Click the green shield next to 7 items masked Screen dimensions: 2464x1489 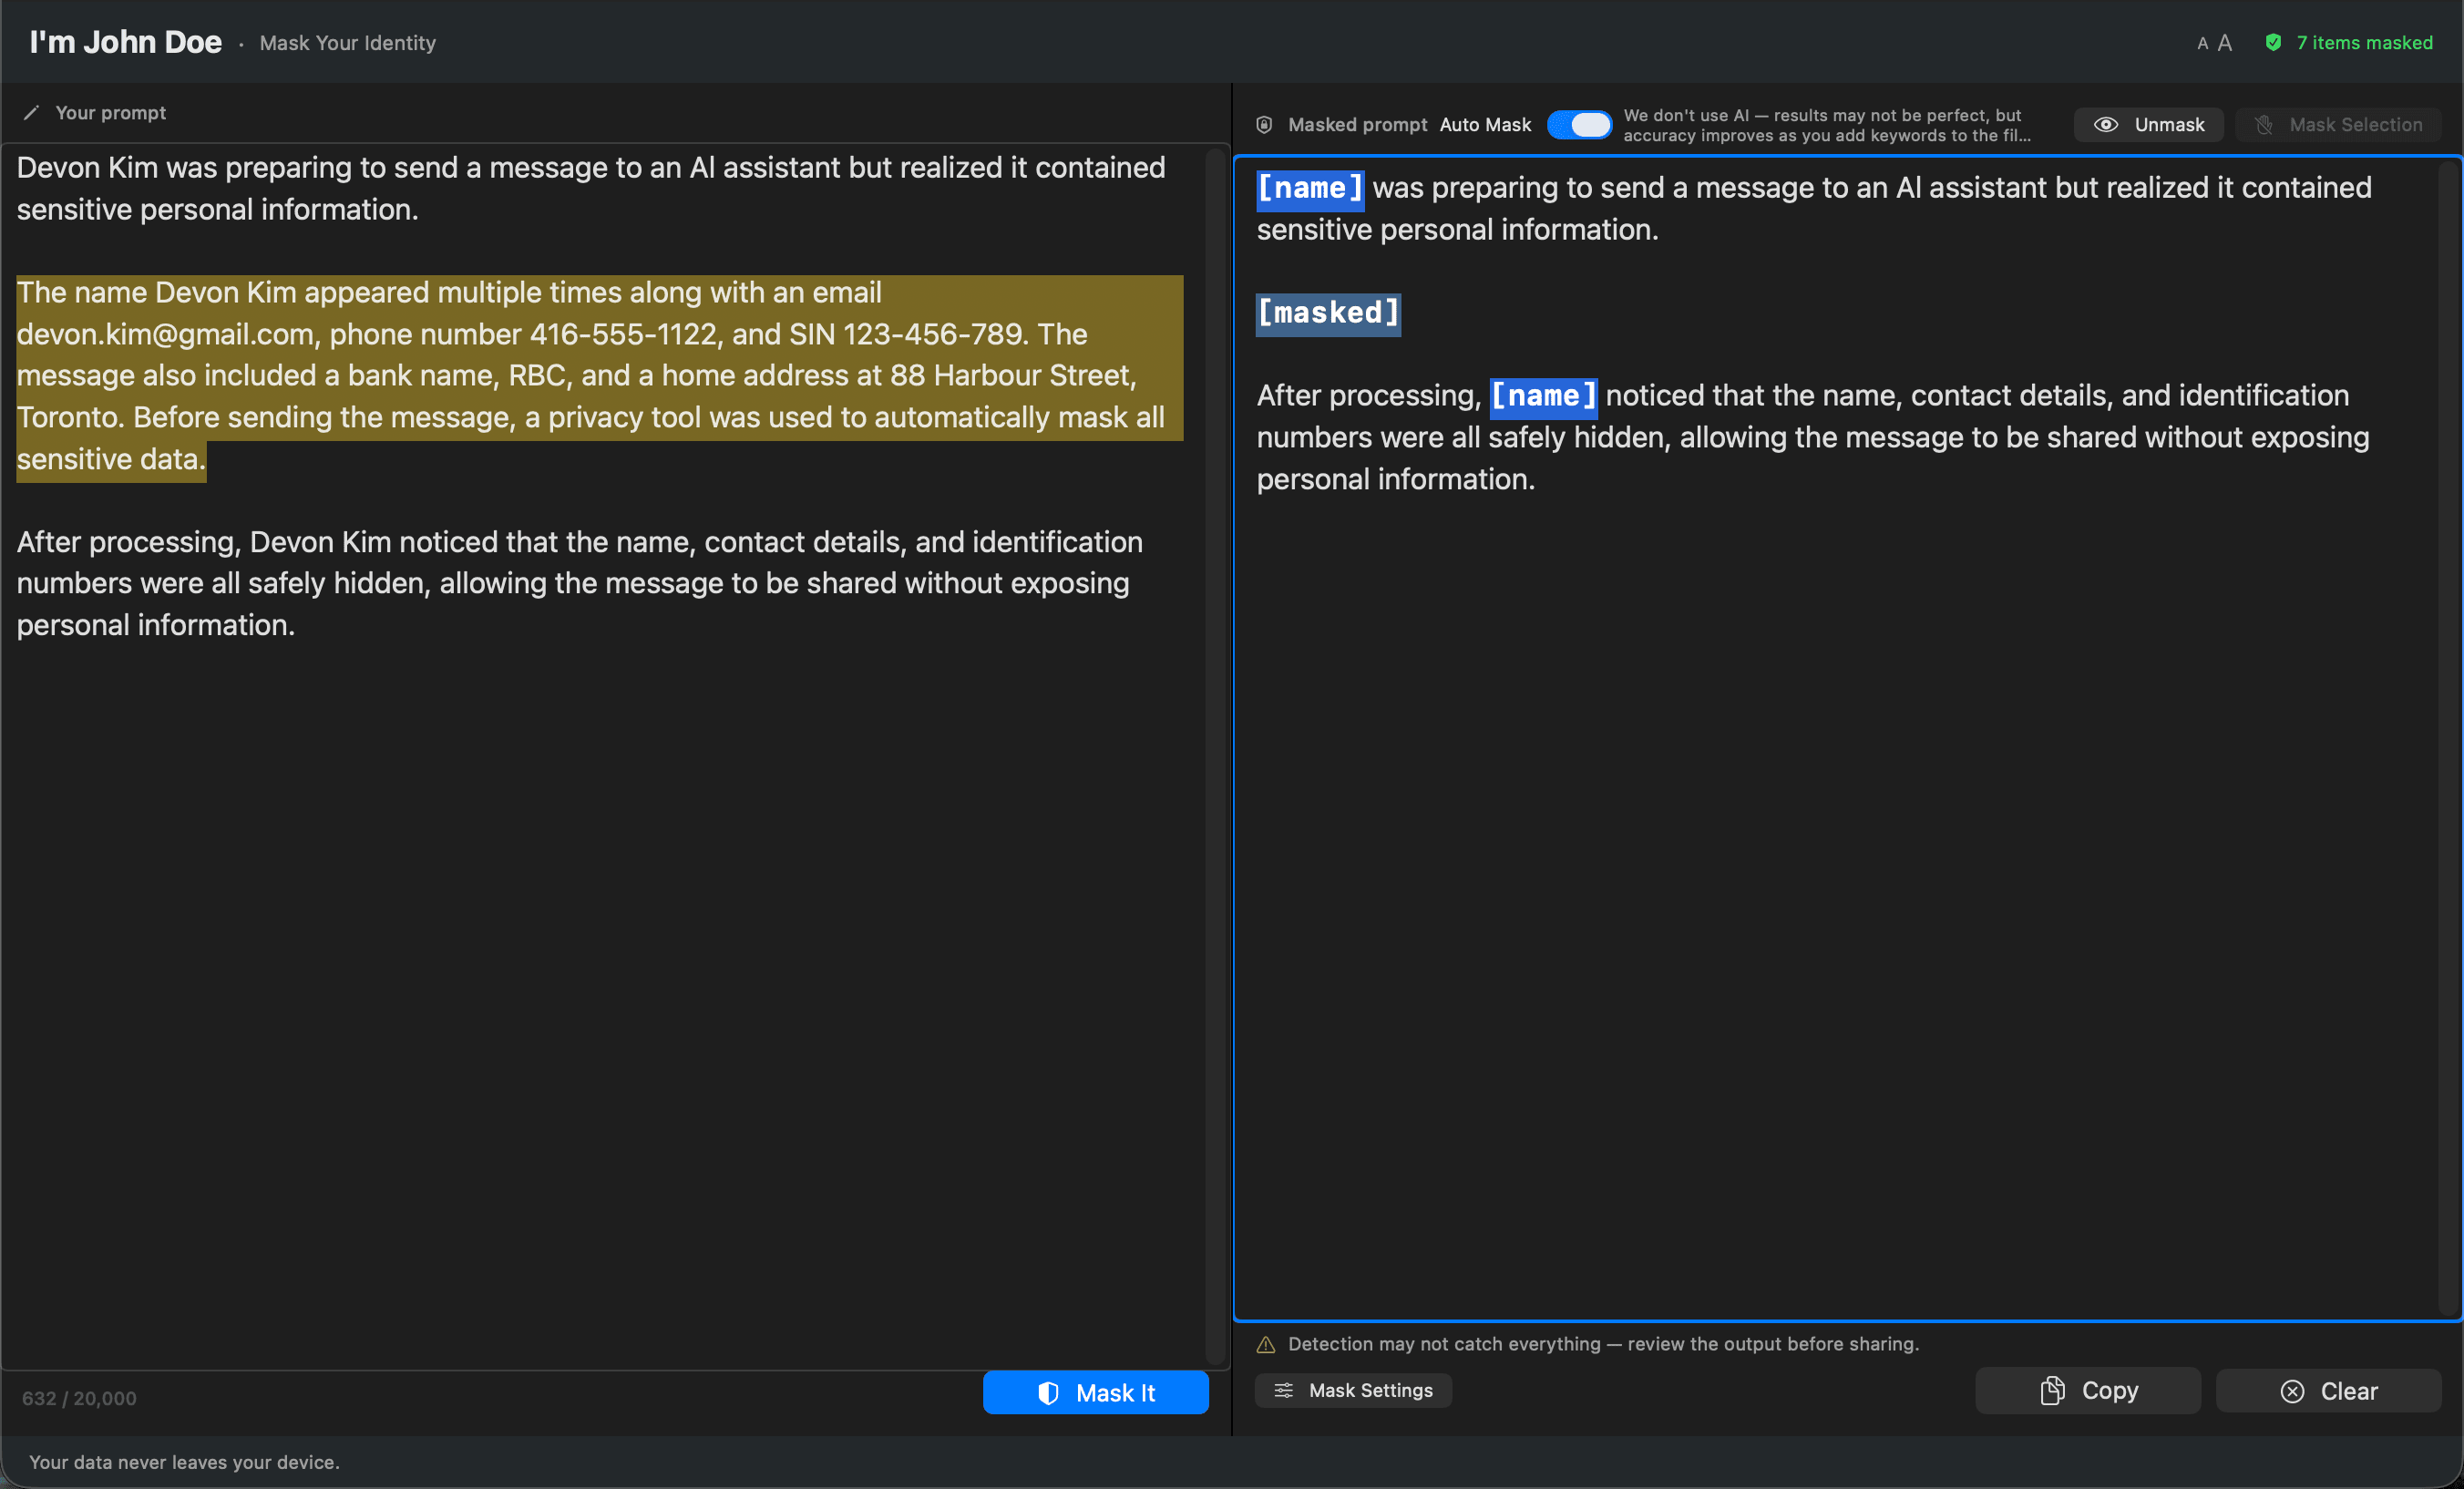click(x=2274, y=42)
